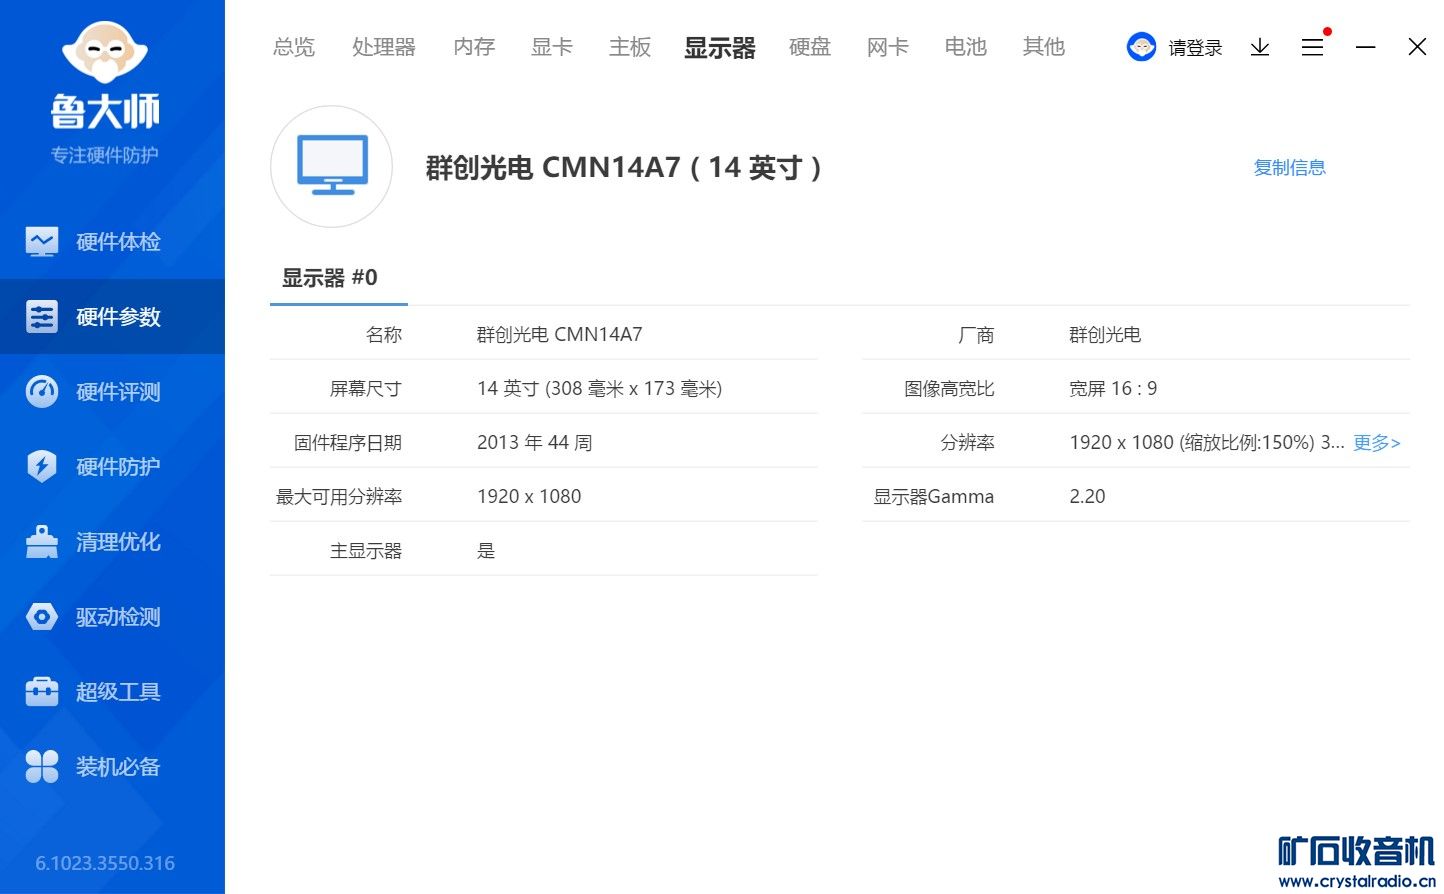1444x894 pixels.
Task: Click aspect ratio value 宽屏 16 : 9
Action: coord(1113,389)
